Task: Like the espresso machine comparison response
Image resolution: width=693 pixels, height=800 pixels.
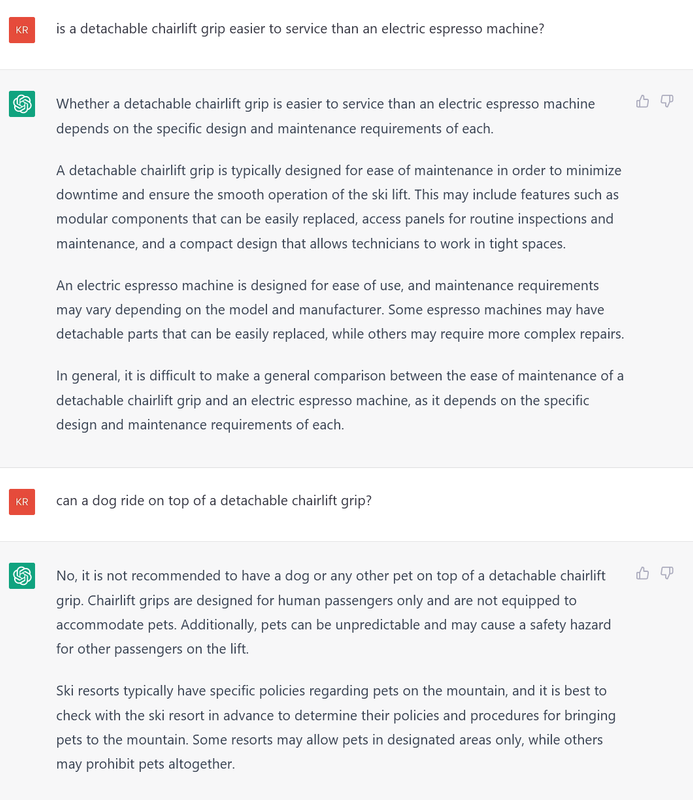Action: (x=643, y=101)
